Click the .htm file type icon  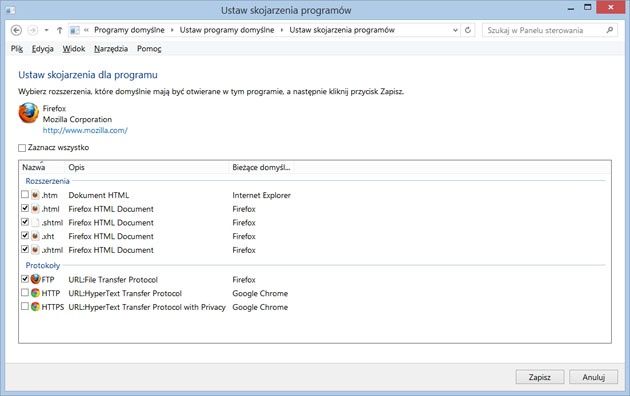click(35, 195)
